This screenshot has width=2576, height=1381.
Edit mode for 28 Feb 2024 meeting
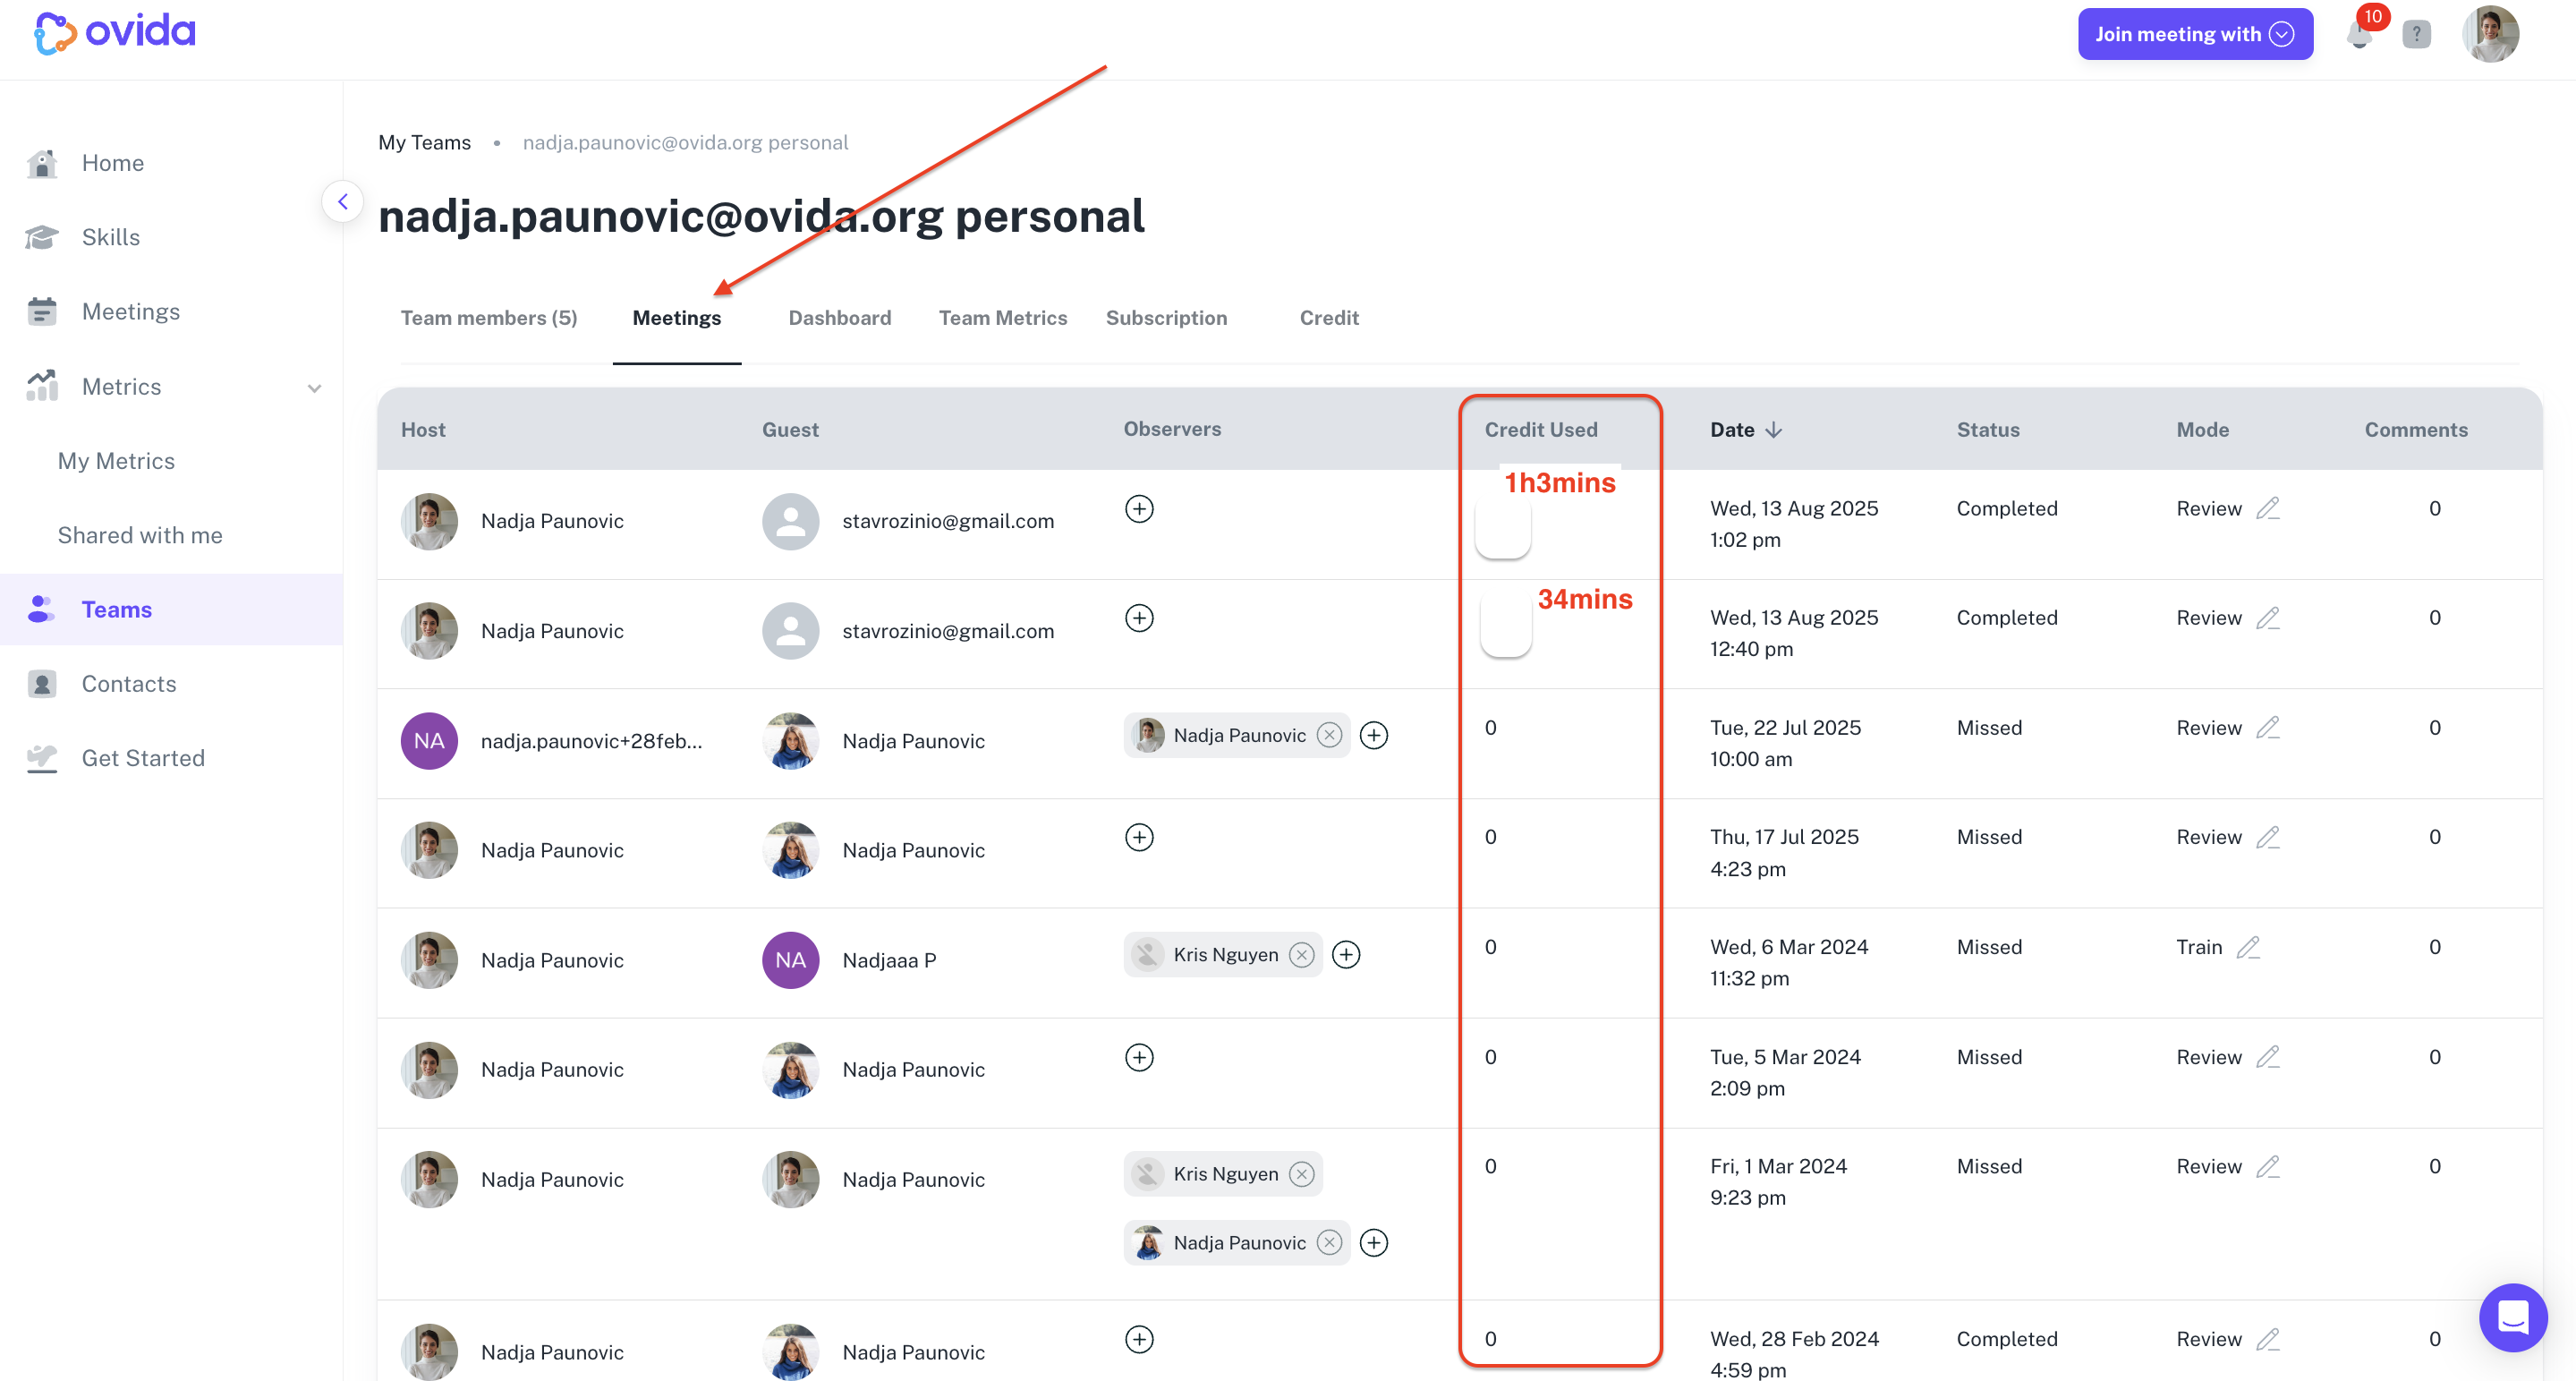pyautogui.click(x=2268, y=1339)
